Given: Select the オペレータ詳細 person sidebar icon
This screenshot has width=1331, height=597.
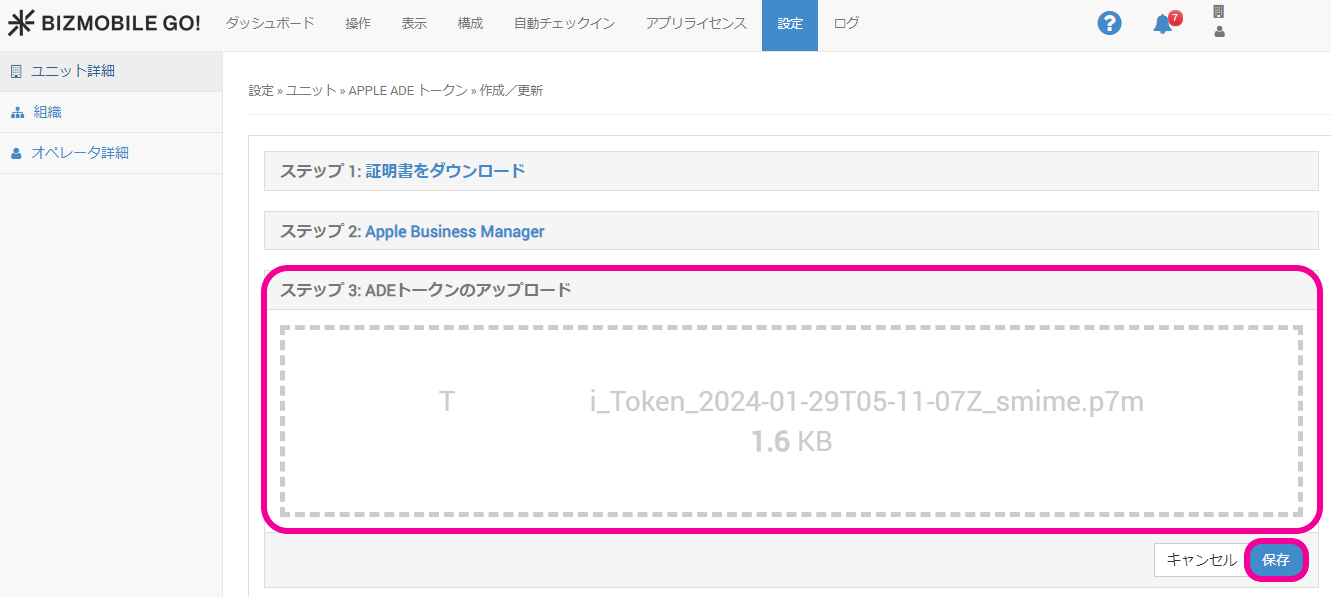Looking at the screenshot, I should [x=16, y=153].
